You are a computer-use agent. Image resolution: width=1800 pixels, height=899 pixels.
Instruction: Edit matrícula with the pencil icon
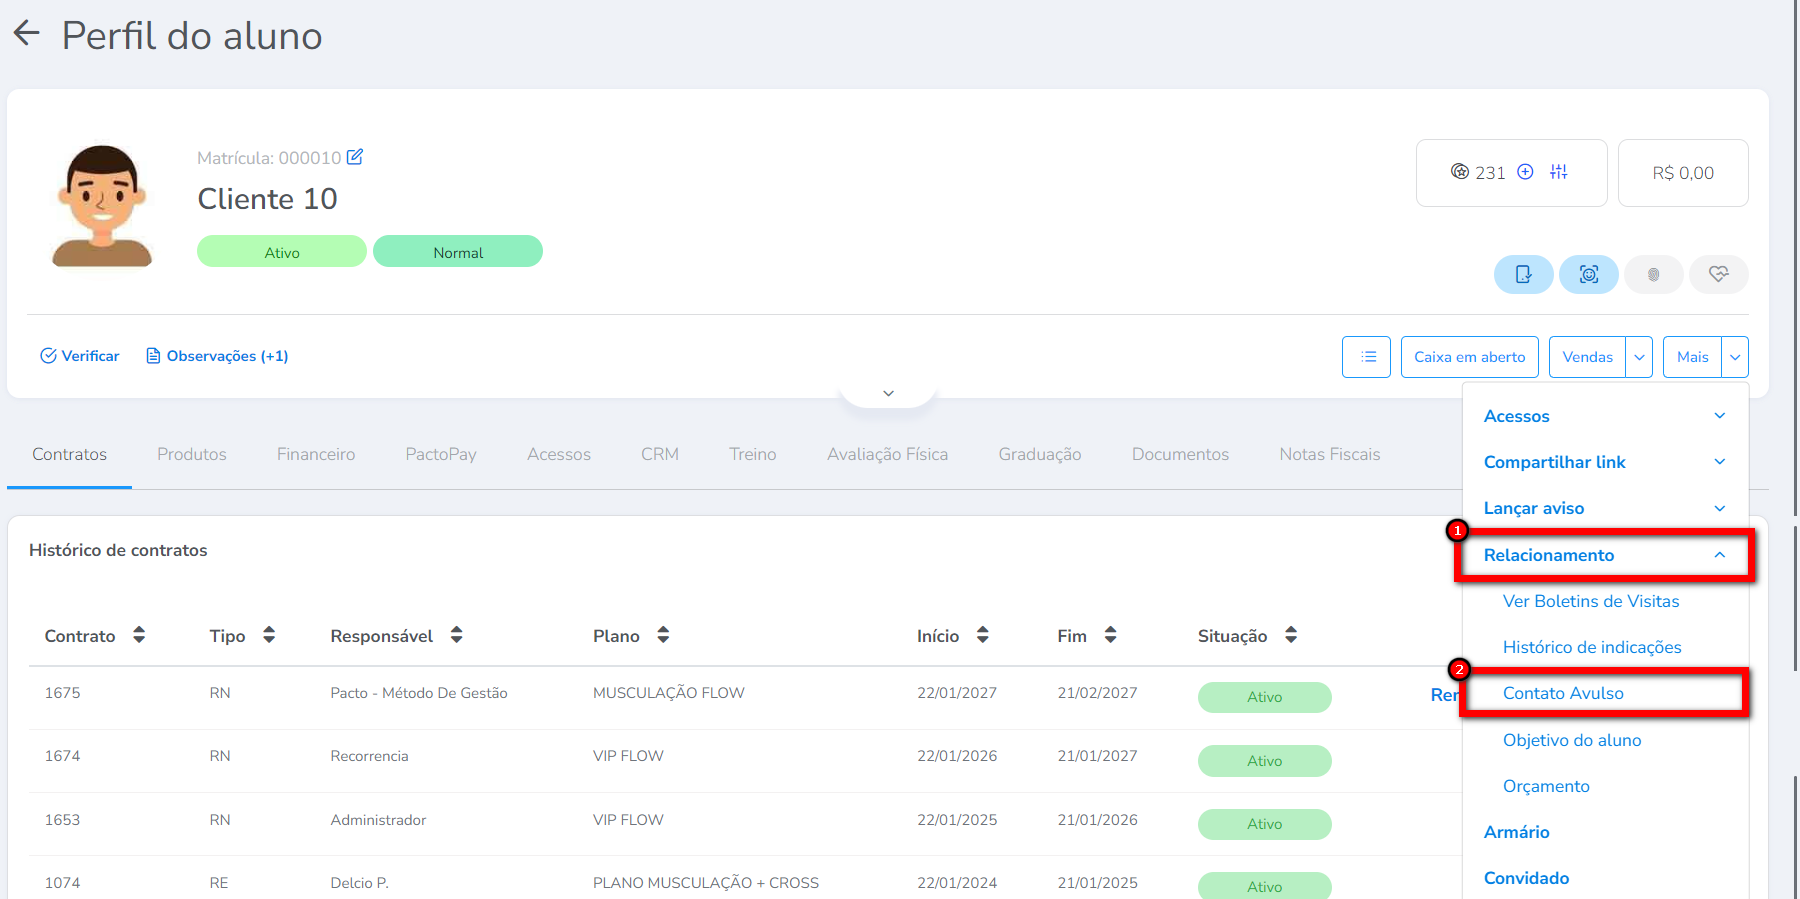coord(355,157)
